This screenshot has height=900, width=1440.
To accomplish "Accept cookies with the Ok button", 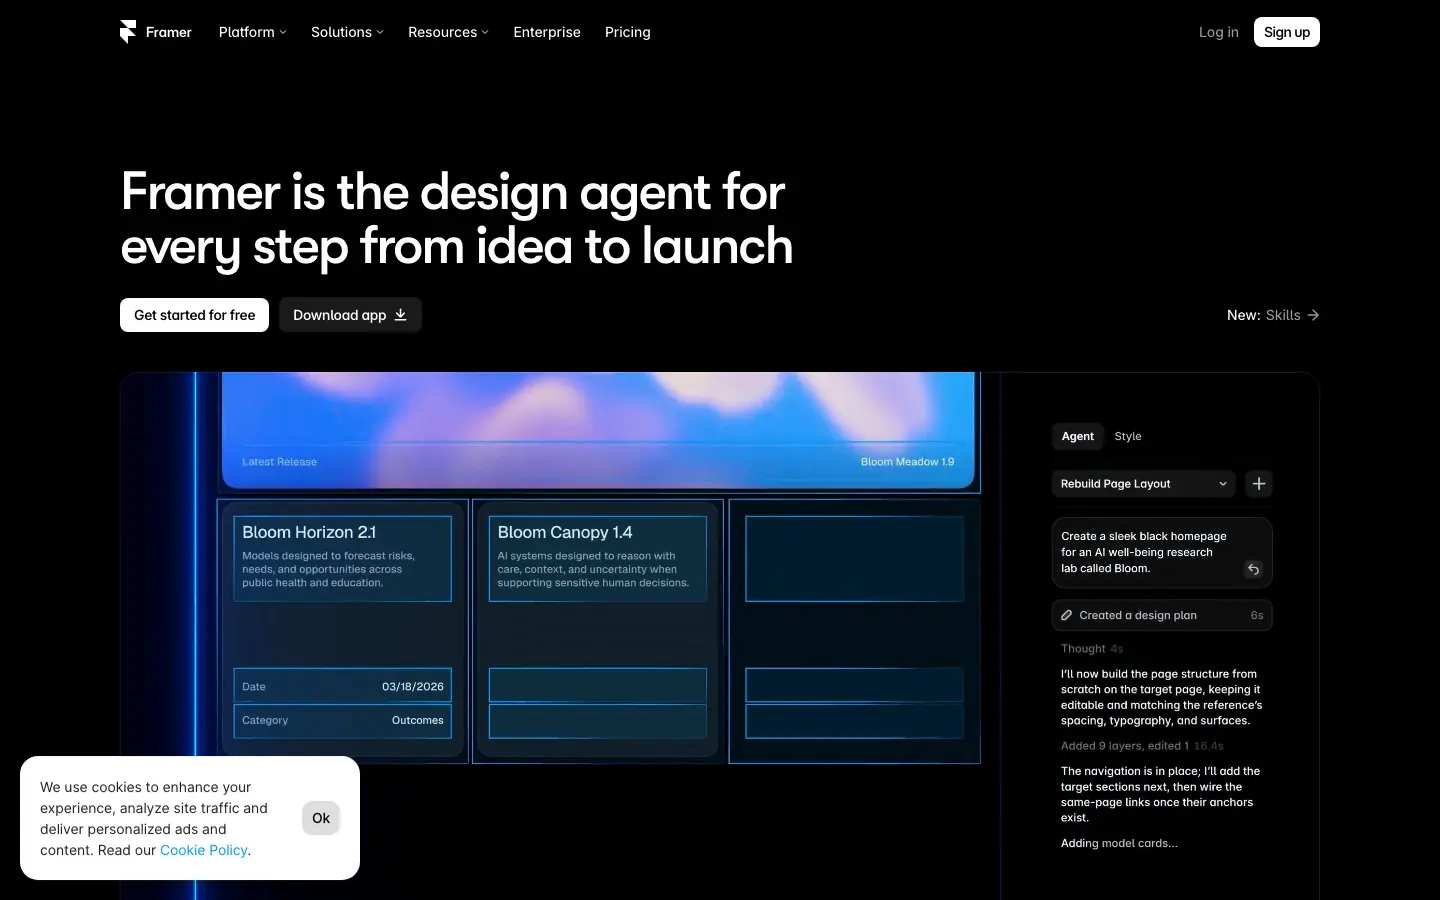I will (x=321, y=818).
